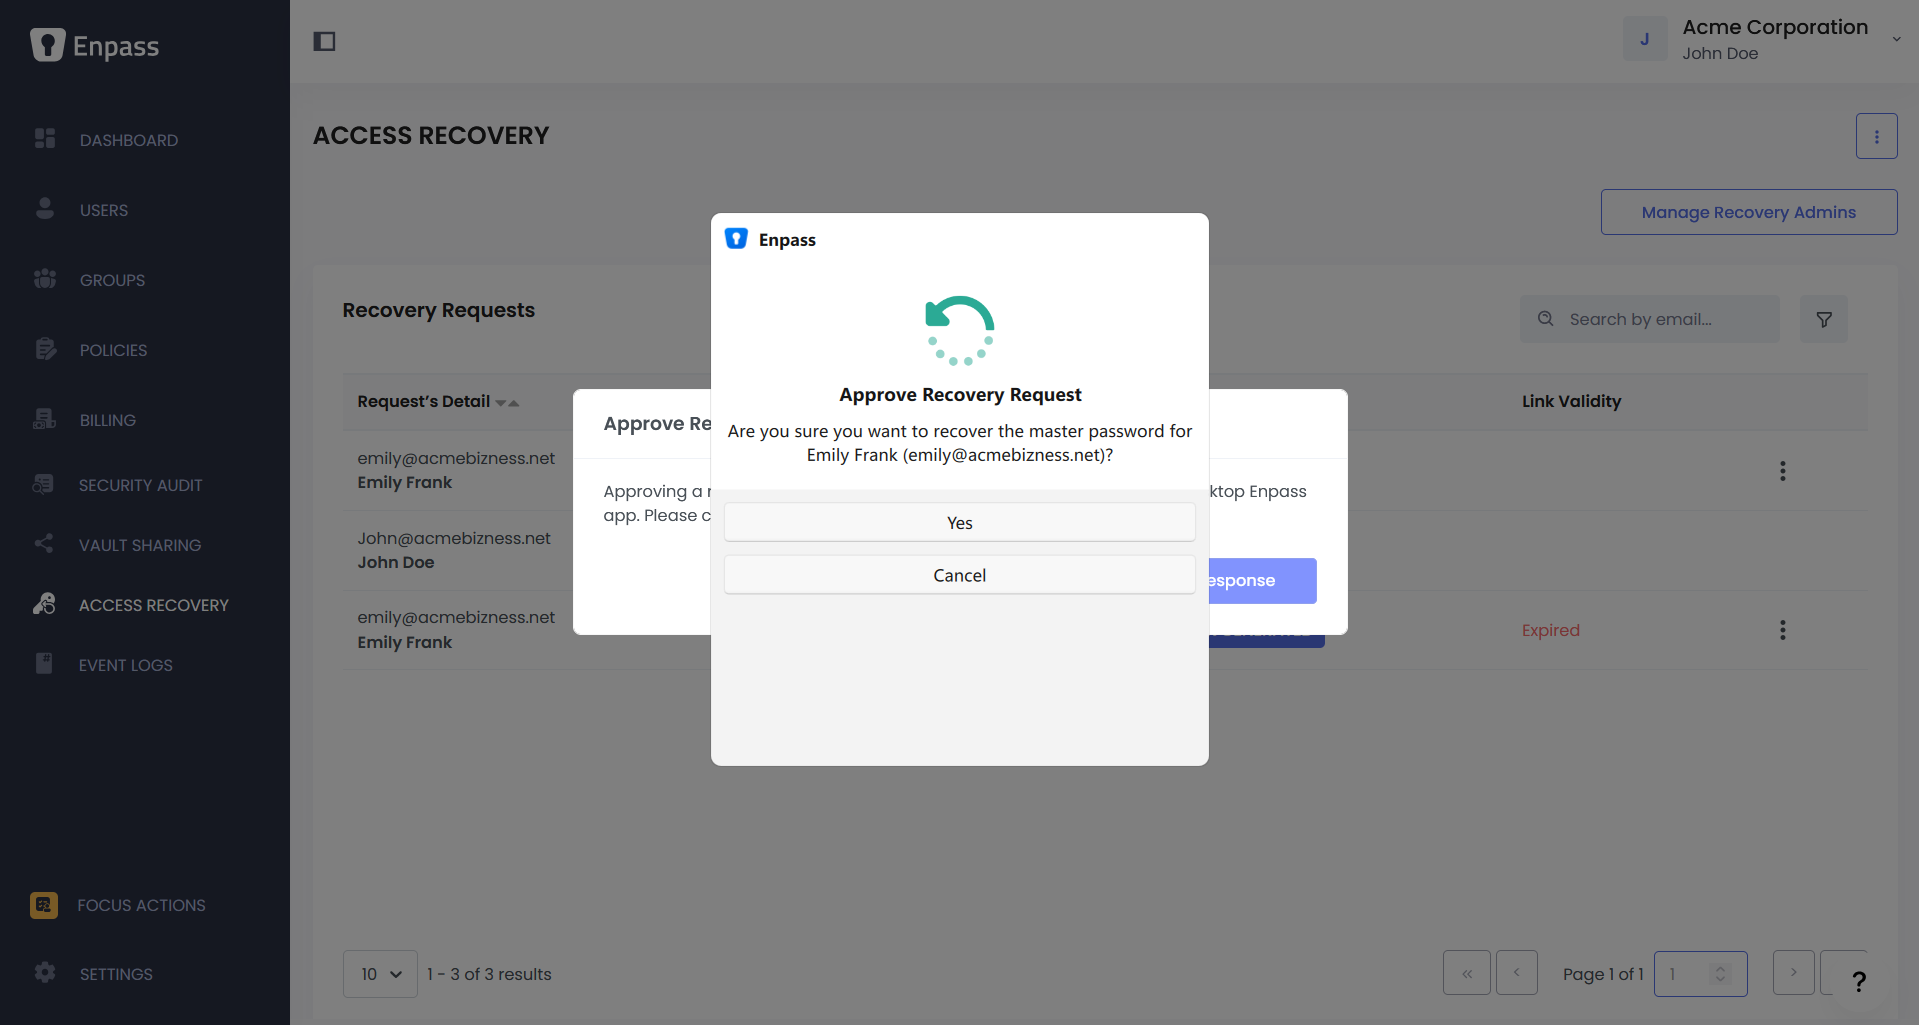Open the page options three-dot menu
This screenshot has width=1919, height=1025.
coord(1876,136)
